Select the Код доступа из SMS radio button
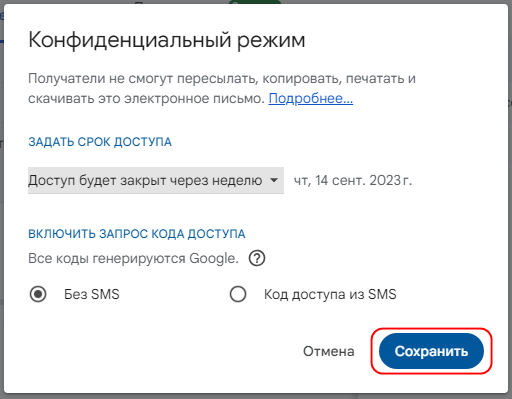 (238, 294)
